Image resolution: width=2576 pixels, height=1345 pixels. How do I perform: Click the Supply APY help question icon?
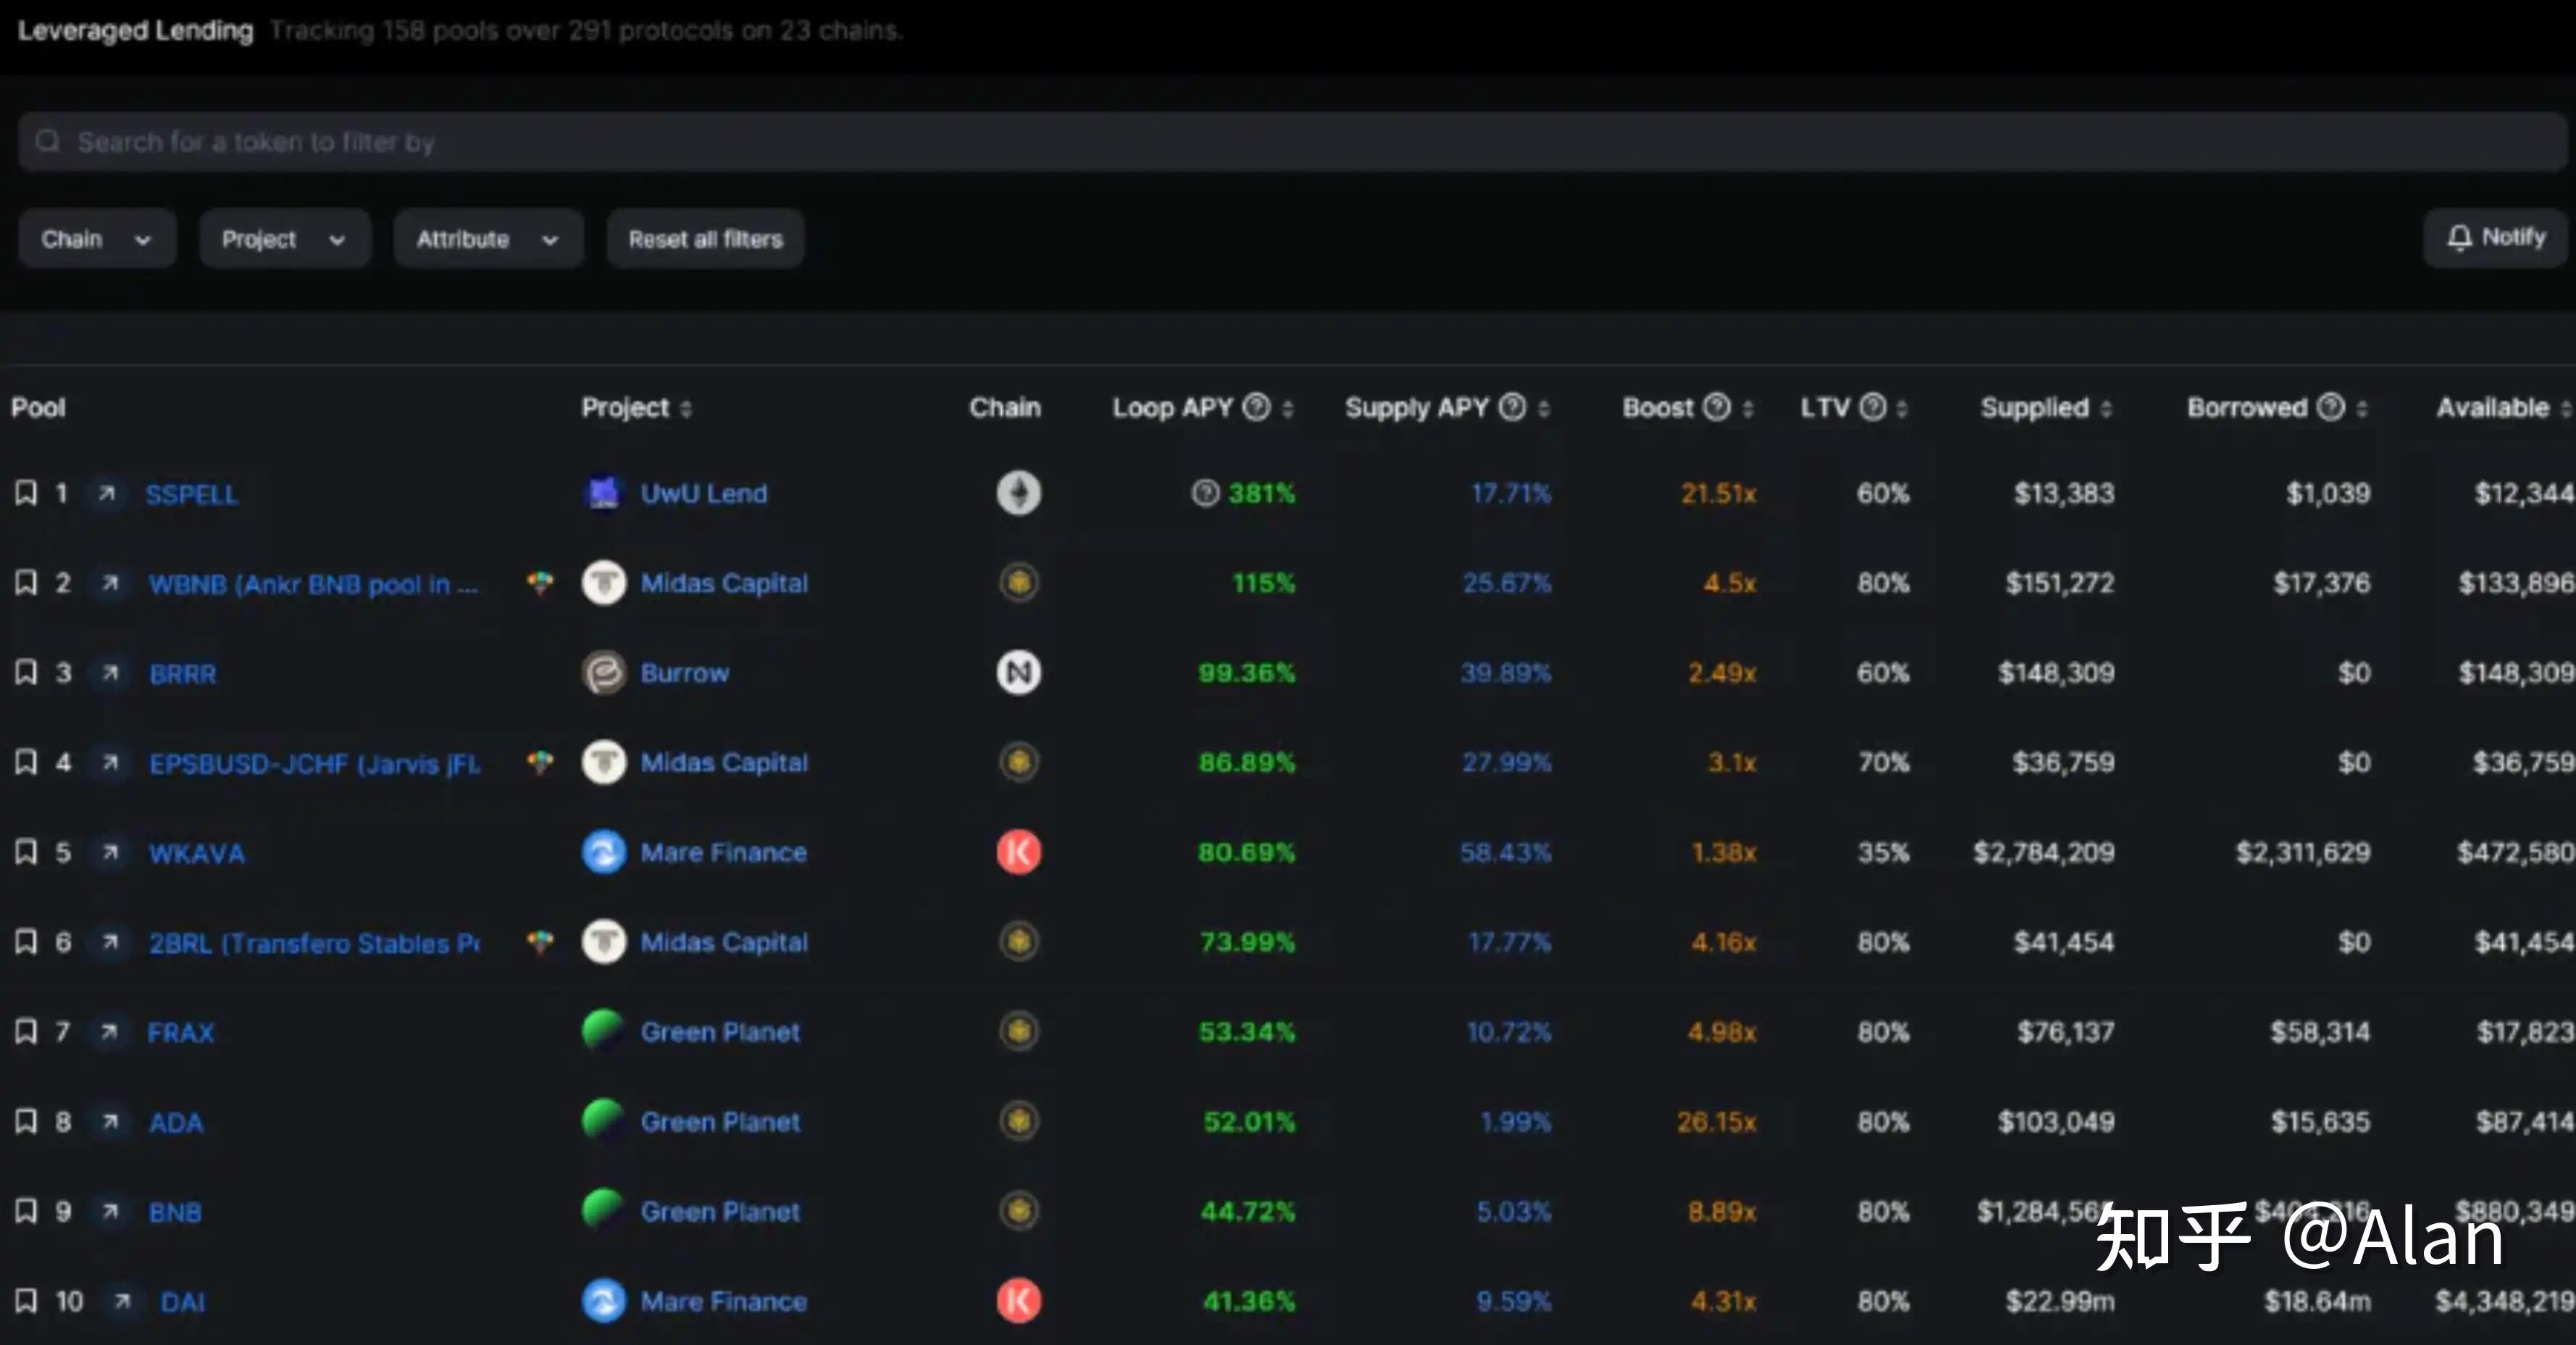coord(1513,407)
